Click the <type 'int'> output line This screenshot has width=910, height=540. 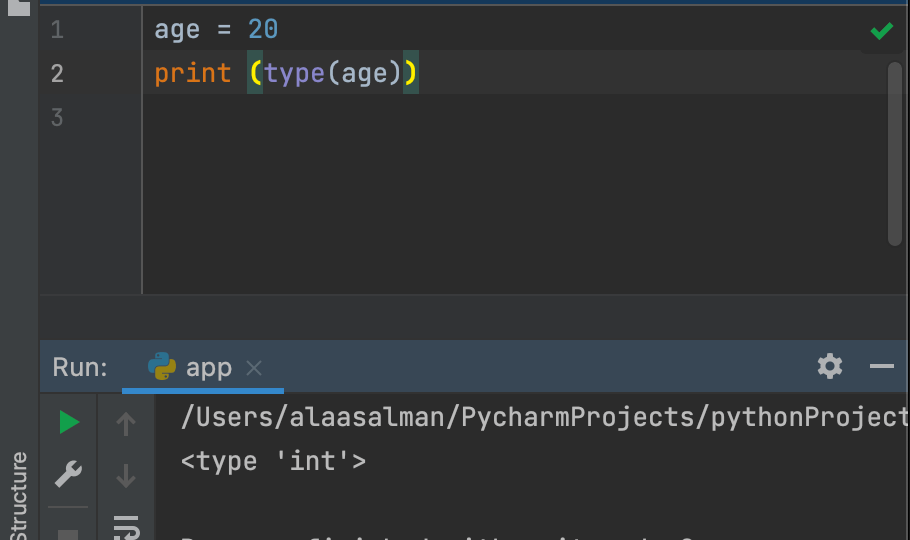273,461
